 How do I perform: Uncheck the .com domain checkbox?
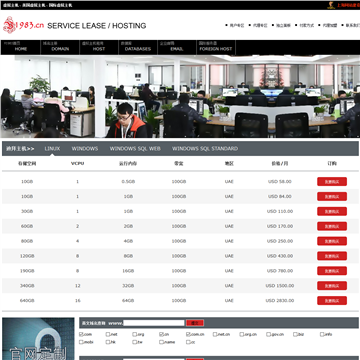pos(81,334)
